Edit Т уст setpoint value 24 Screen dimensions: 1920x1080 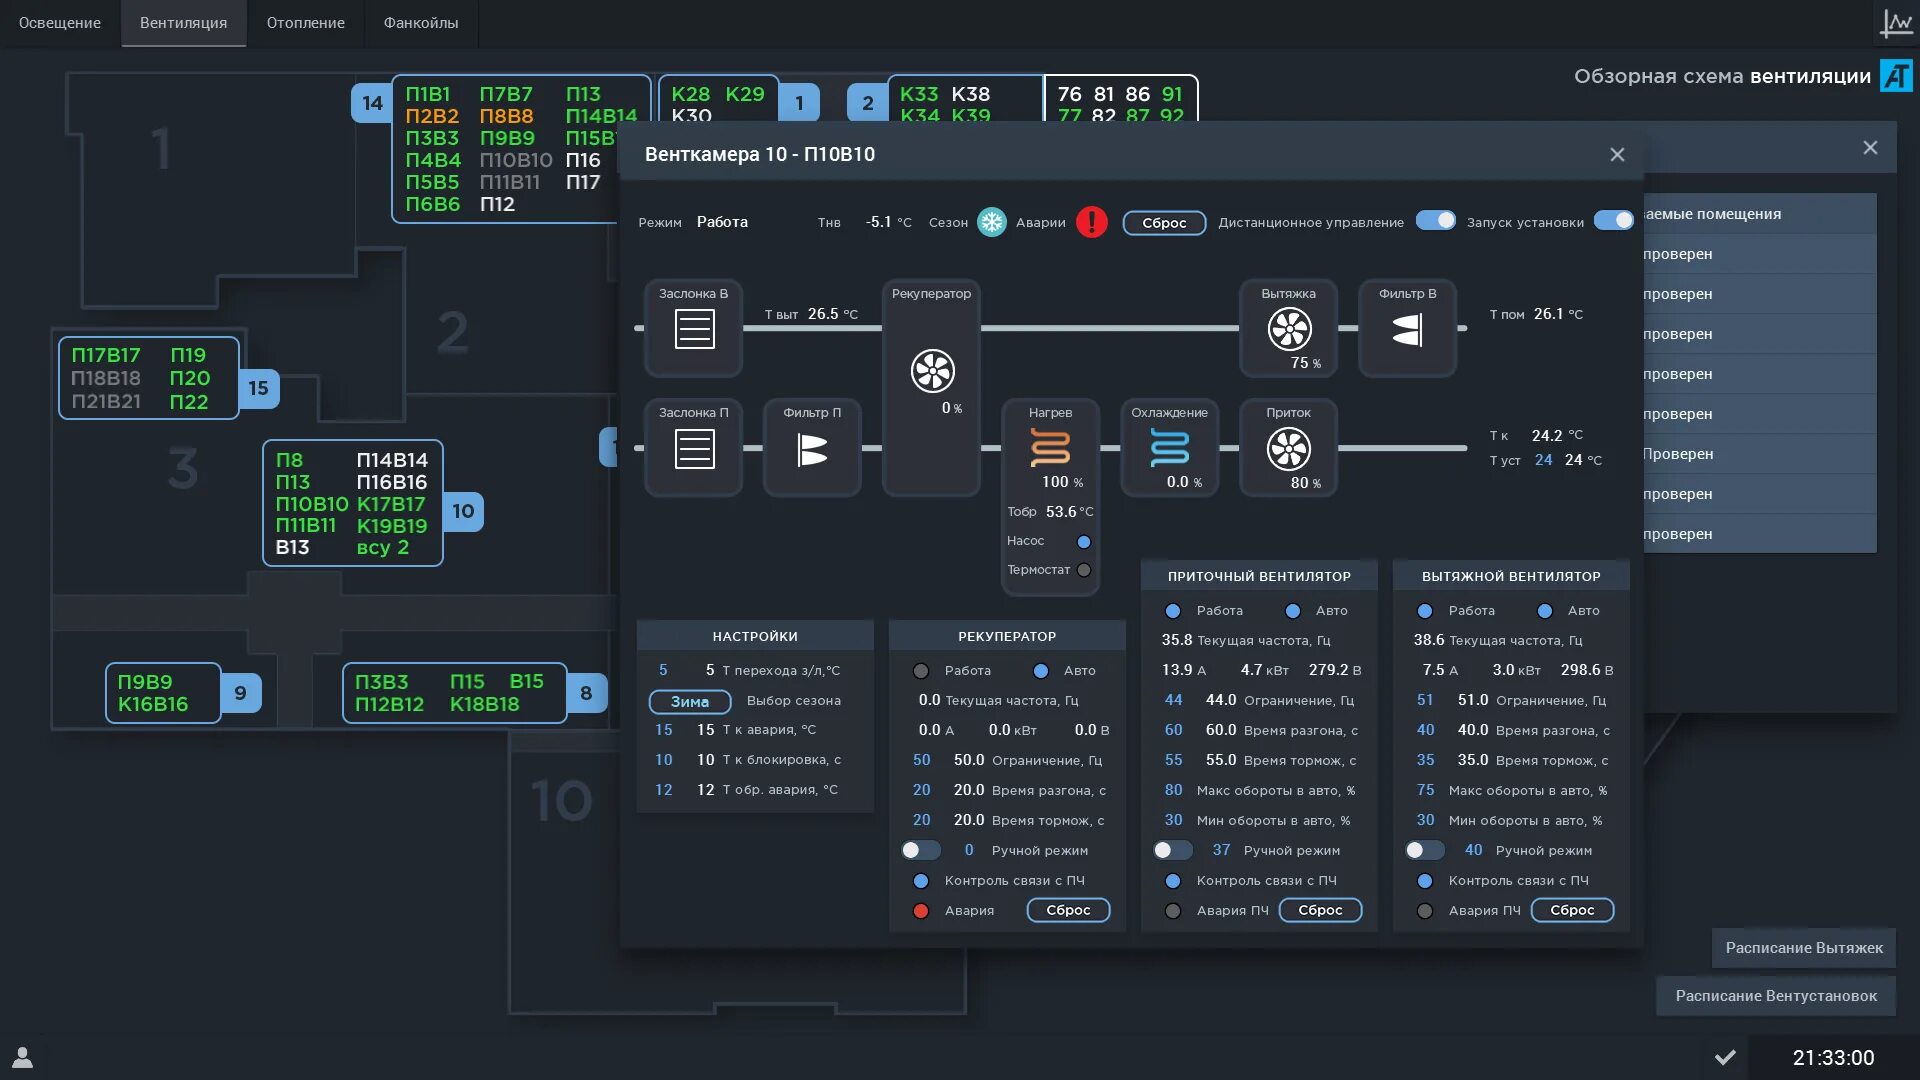(x=1544, y=460)
